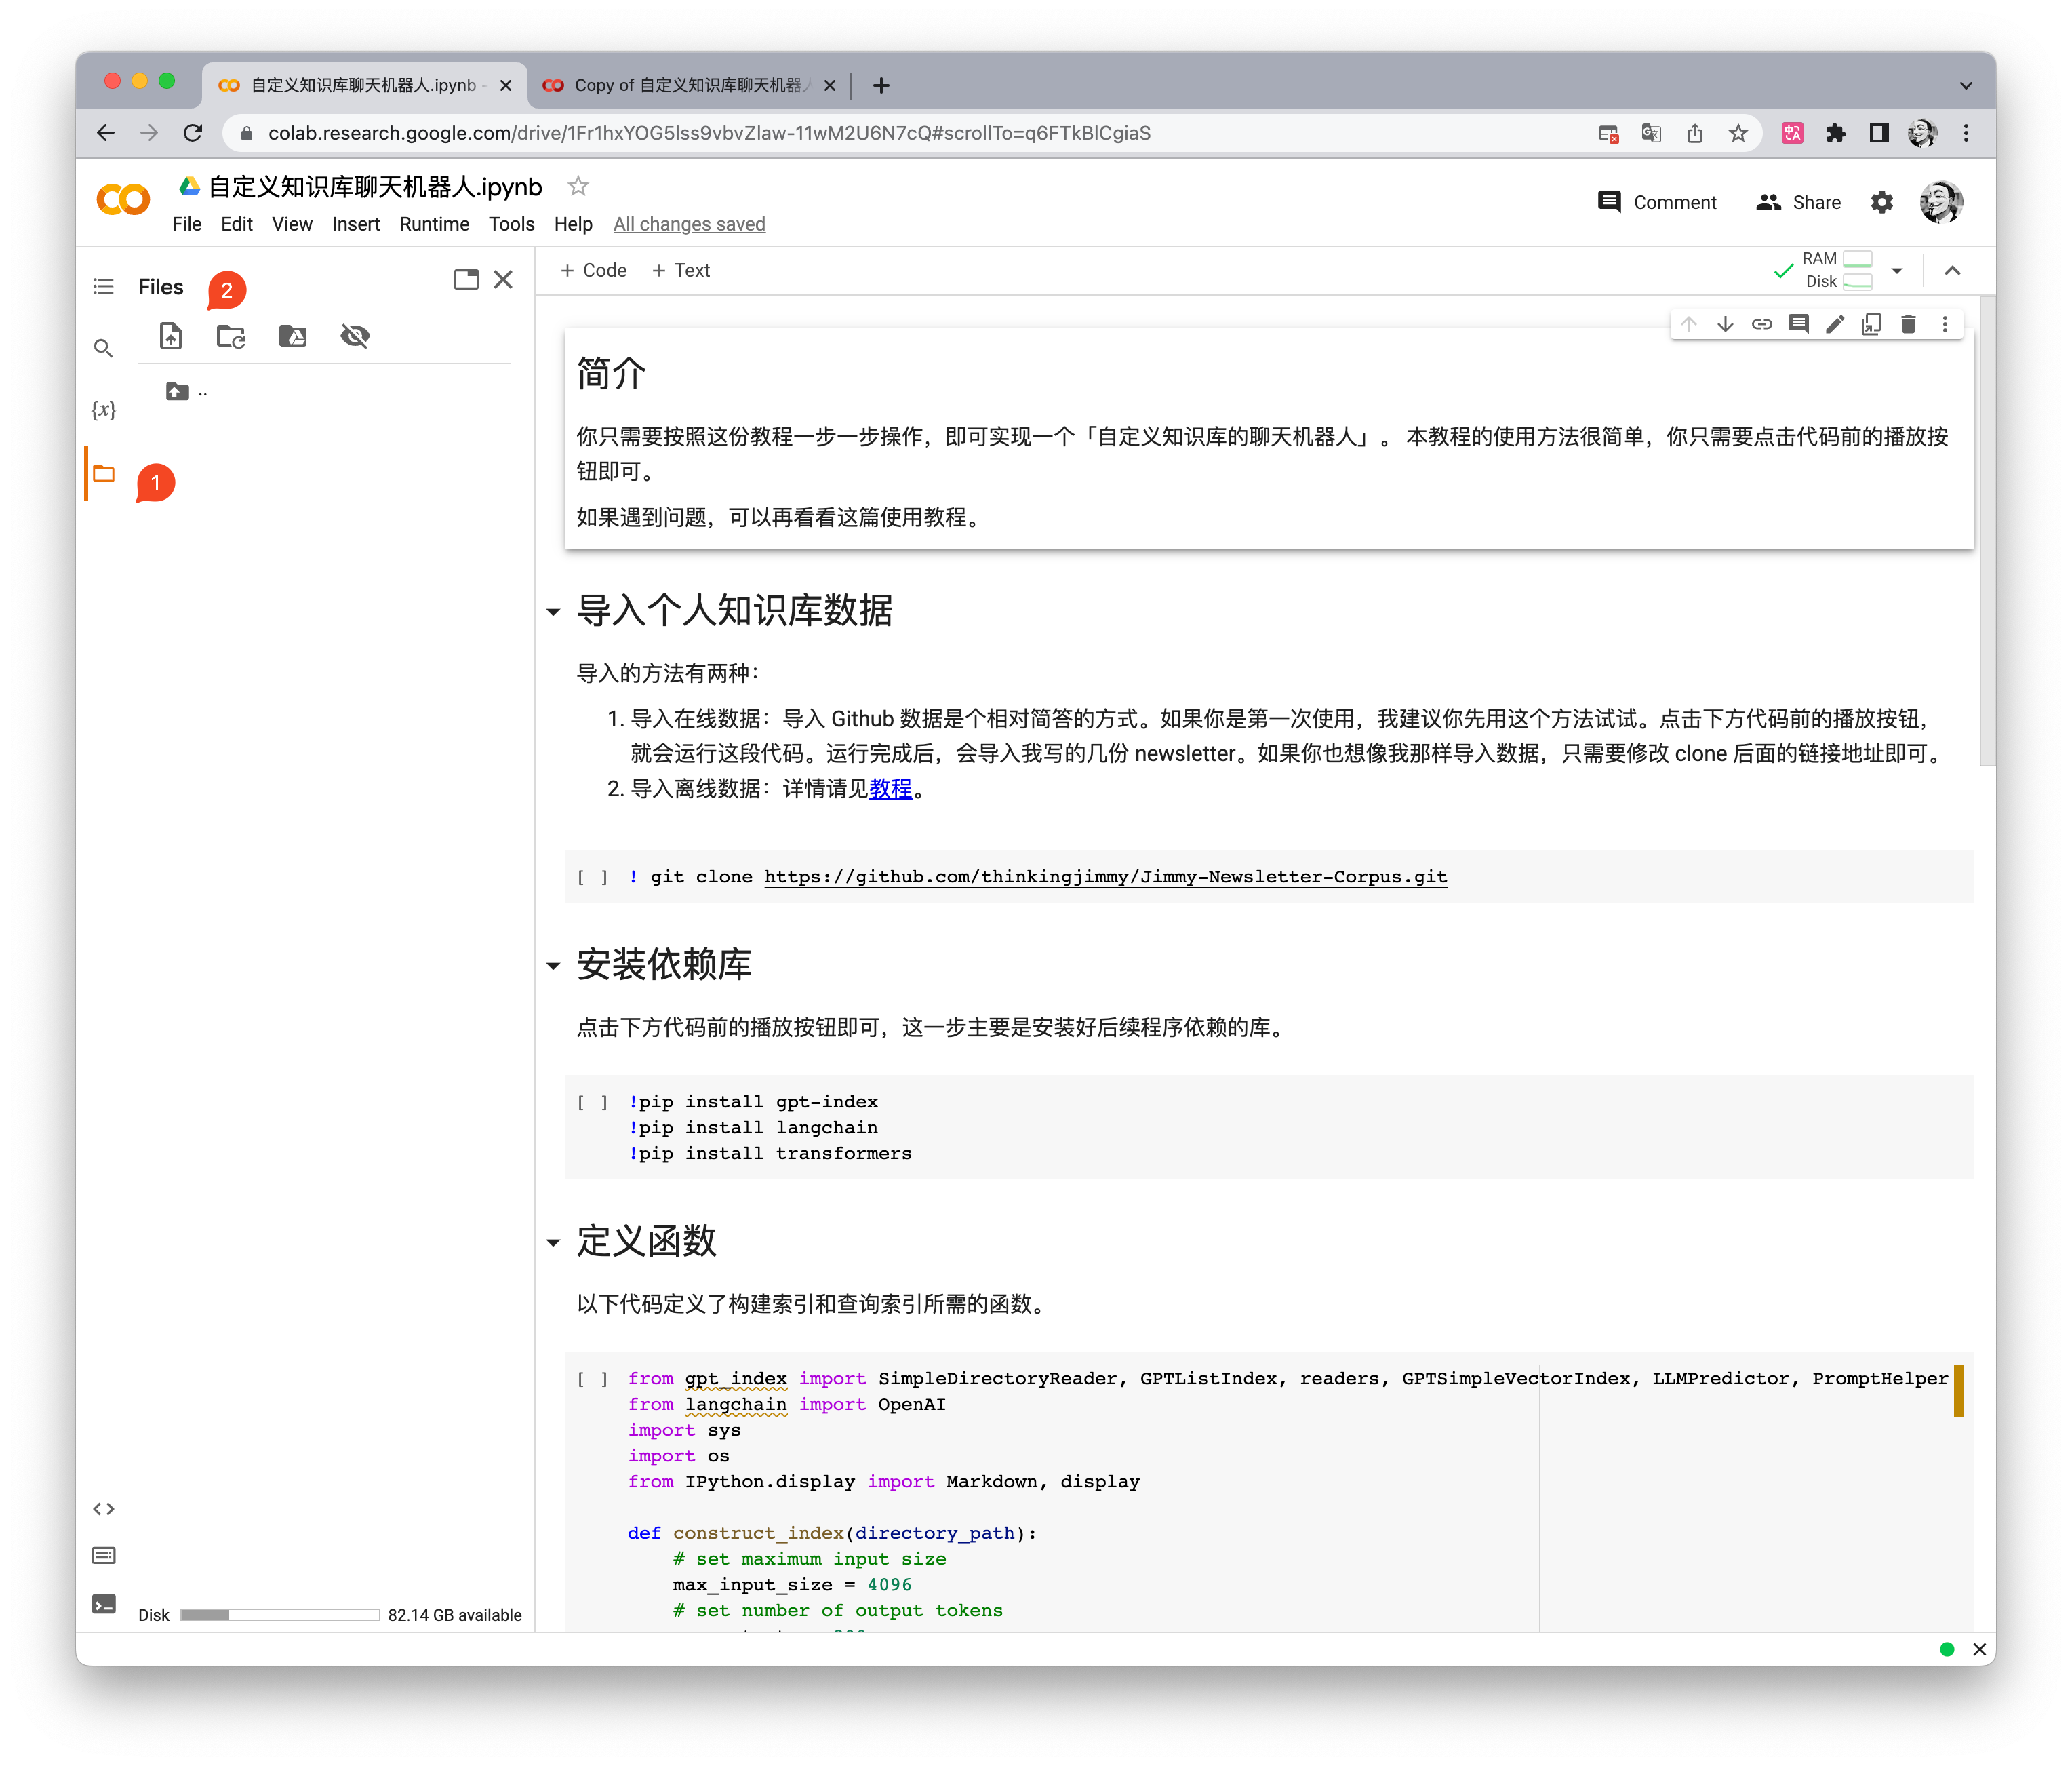Click the Mount Drive icon
The width and height of the screenshot is (2072, 1766).
(x=292, y=336)
